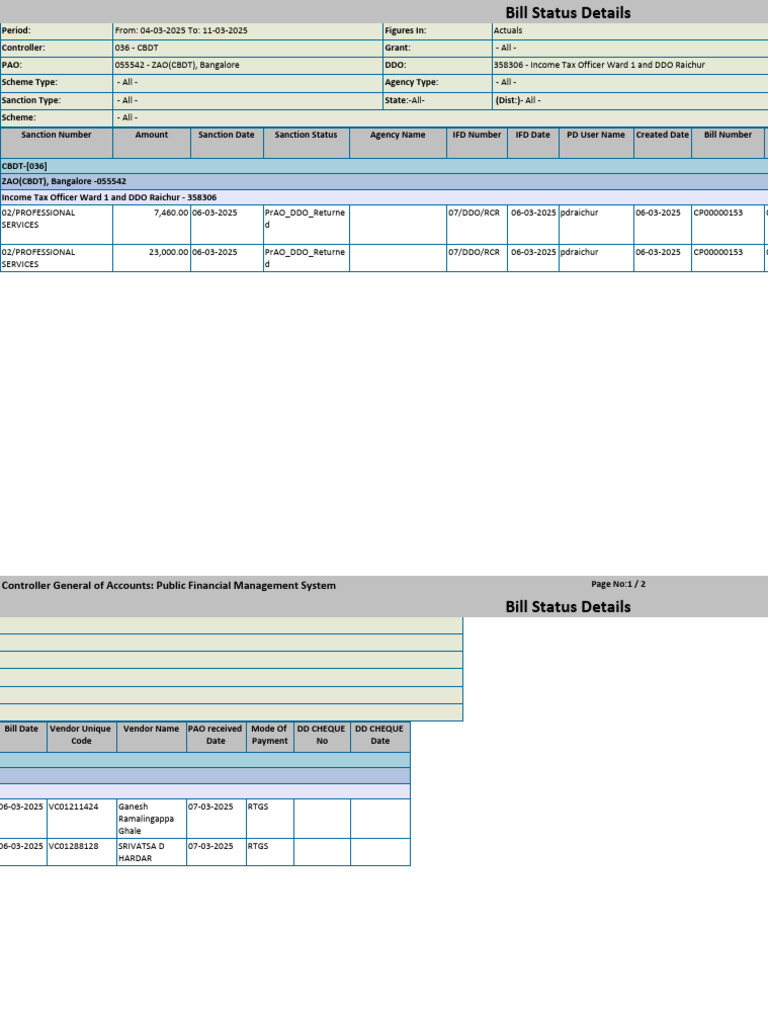Click vendor name 'Ganesh Ramalingappa Ghale'
The height and width of the screenshot is (1024, 768).
tap(146, 819)
